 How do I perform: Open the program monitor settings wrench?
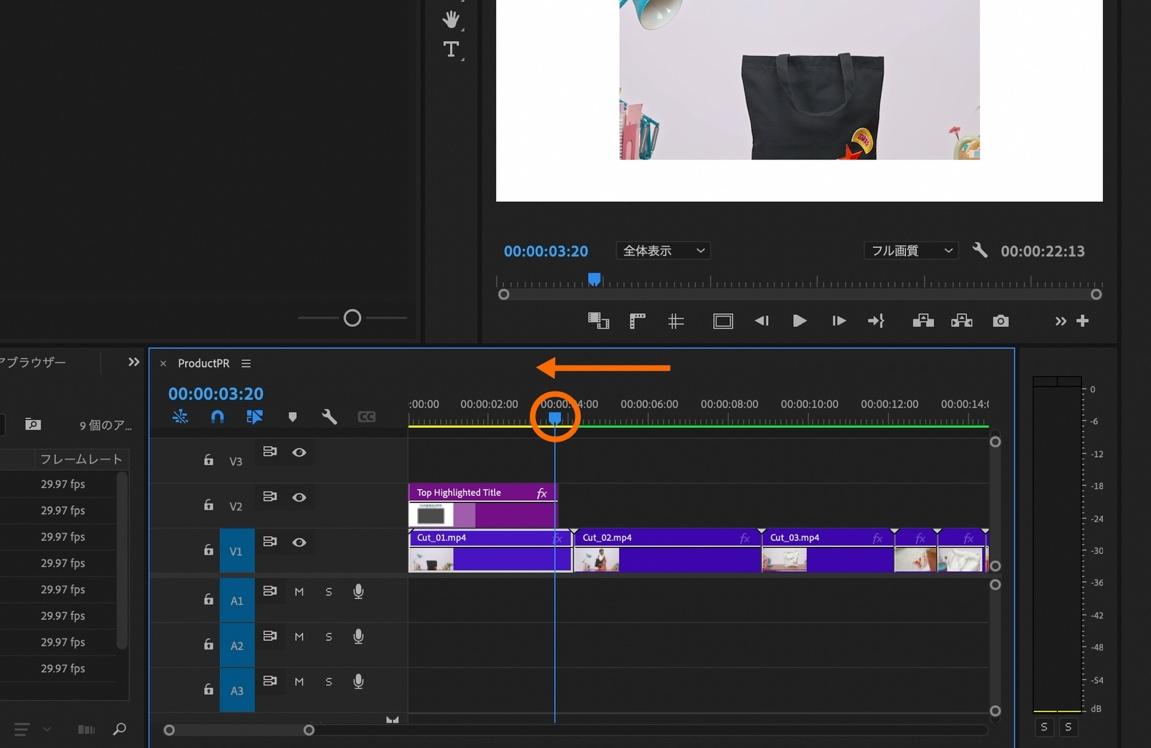(x=979, y=250)
